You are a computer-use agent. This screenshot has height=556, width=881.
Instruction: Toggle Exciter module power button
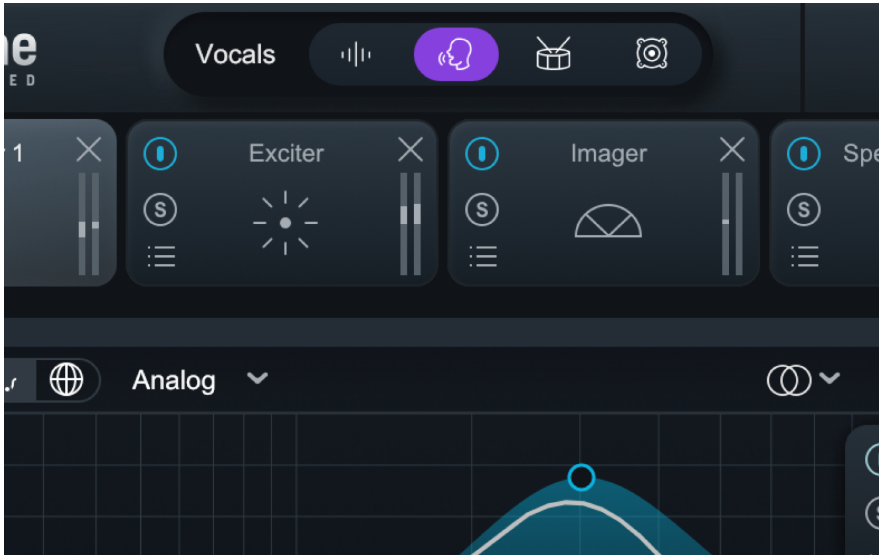click(160, 153)
